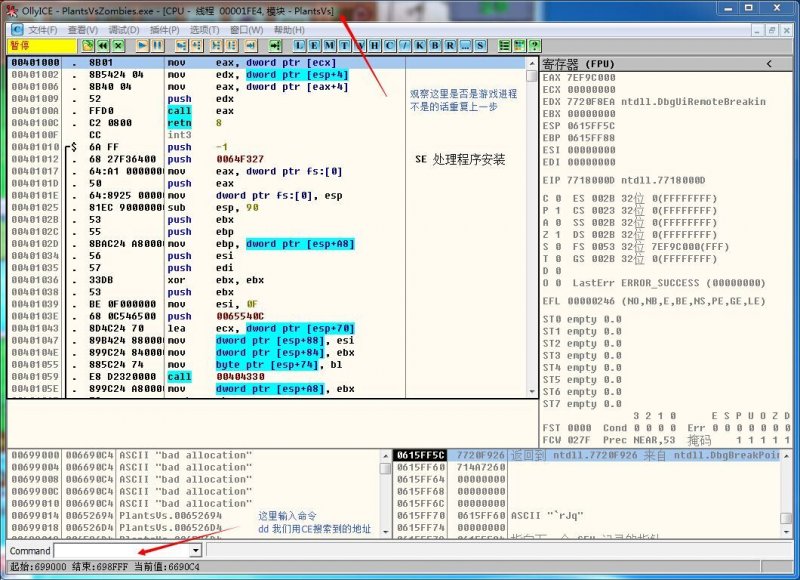Select dump row at address 00699000

[x=194, y=455]
